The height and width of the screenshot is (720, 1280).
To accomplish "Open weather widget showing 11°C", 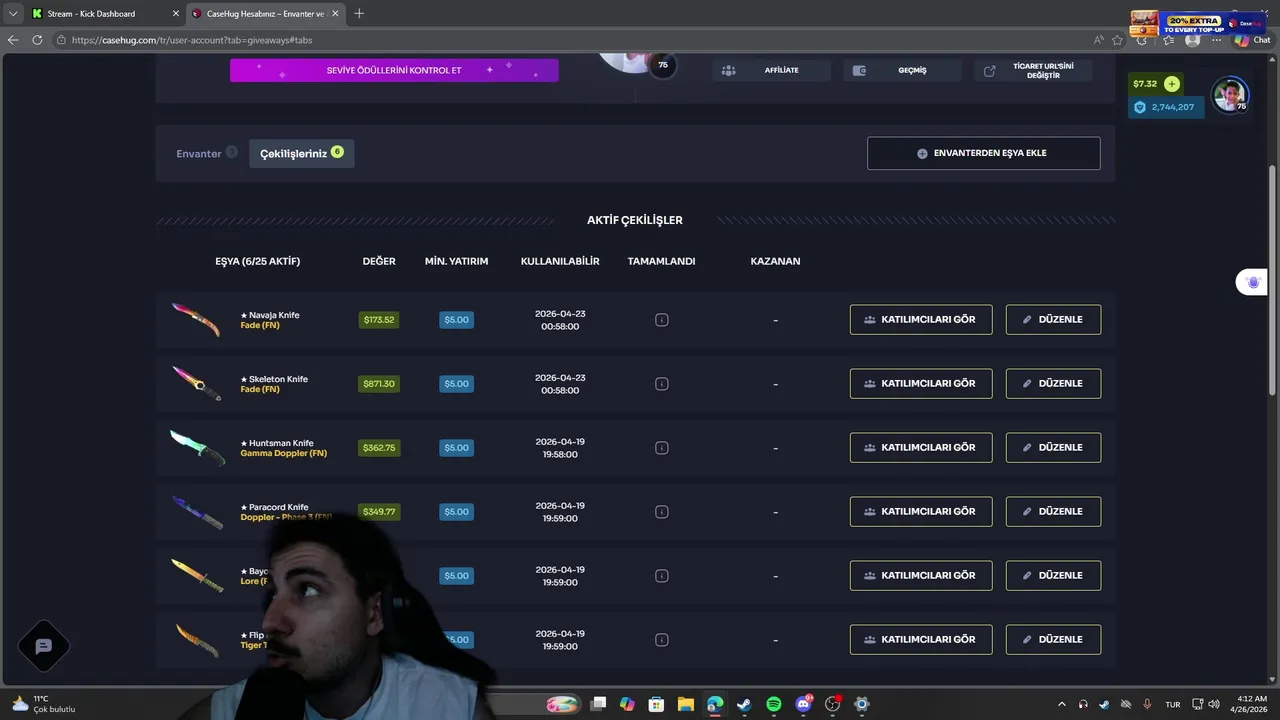I will 44,704.
